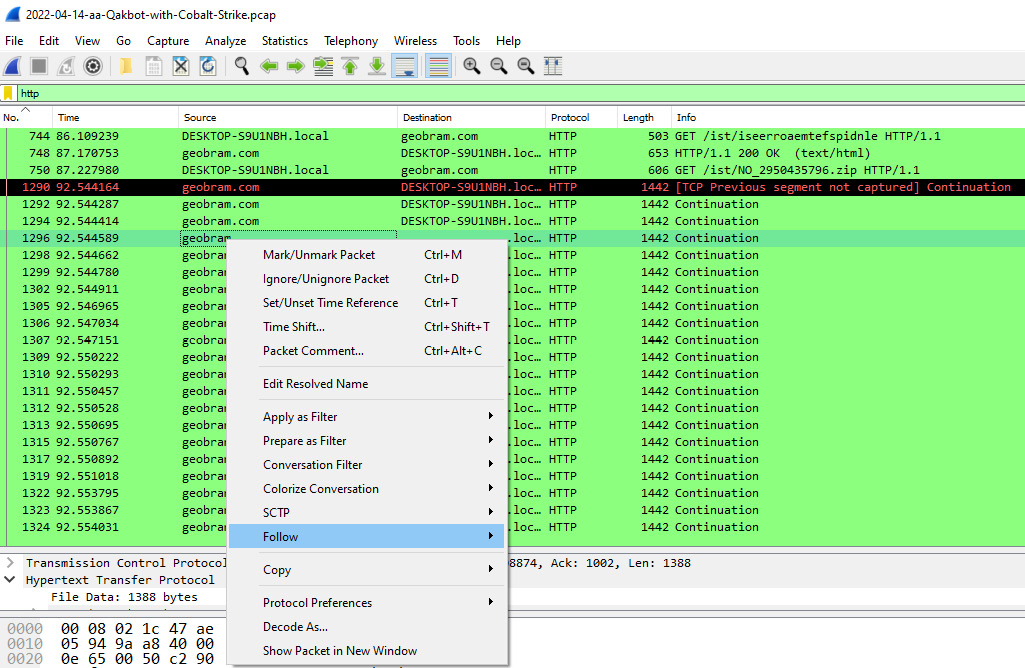This screenshot has width=1025, height=668.
Task: Jump to last packet icon
Action: 377,66
